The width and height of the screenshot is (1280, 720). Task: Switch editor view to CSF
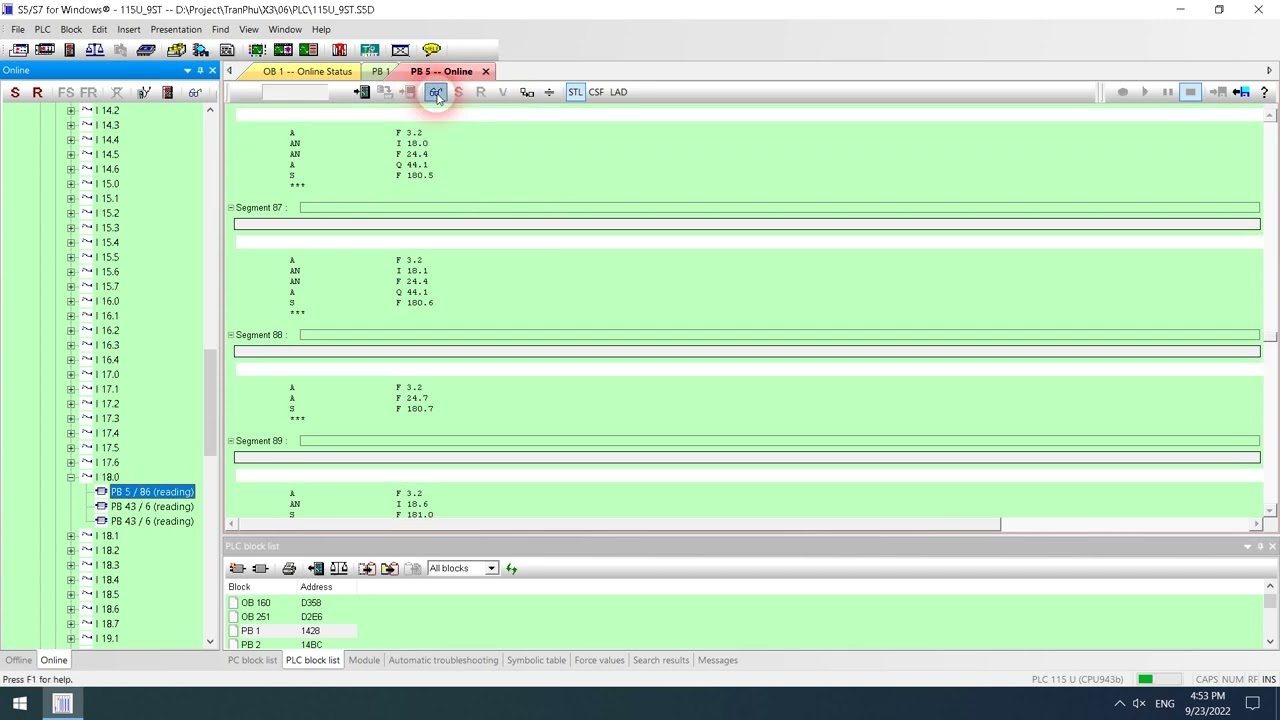click(596, 92)
